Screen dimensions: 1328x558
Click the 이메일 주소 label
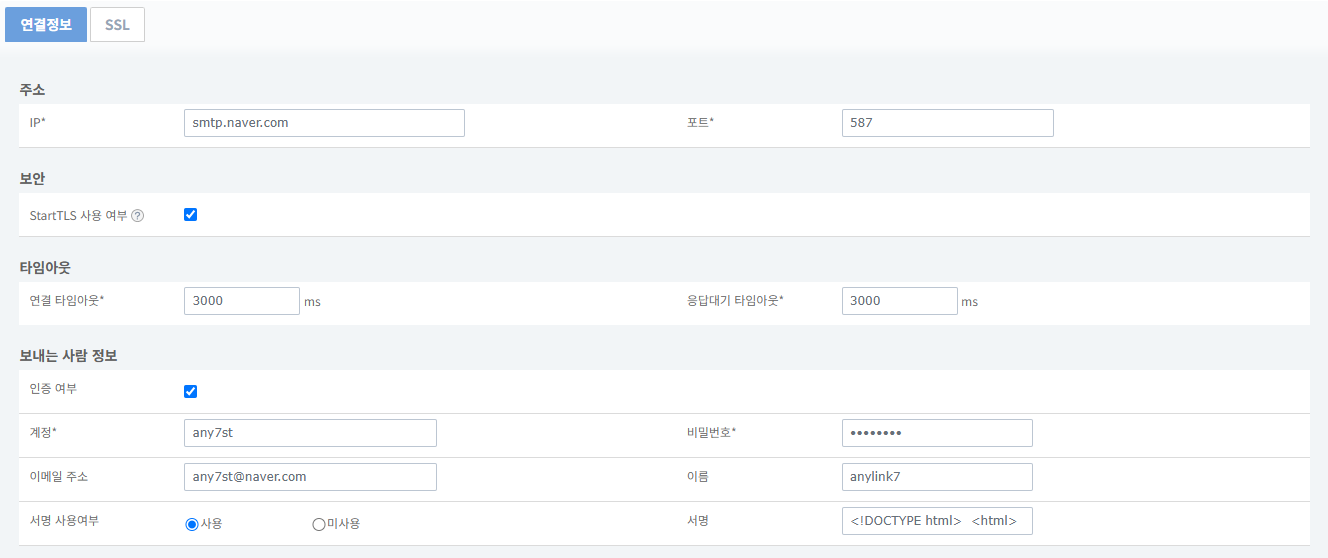click(59, 477)
